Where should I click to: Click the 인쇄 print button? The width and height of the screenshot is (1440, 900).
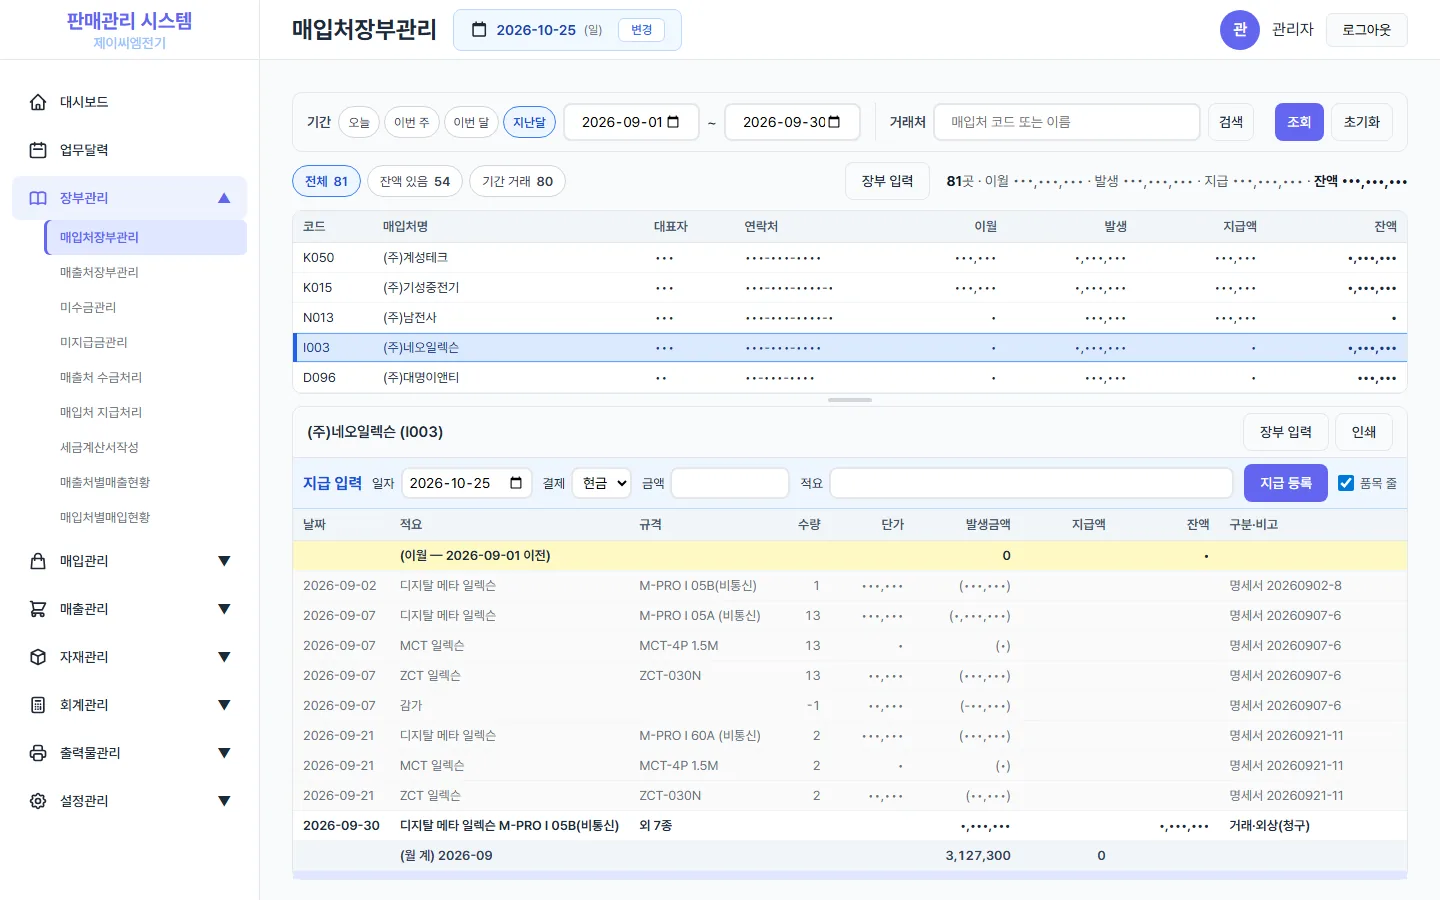tap(1364, 432)
